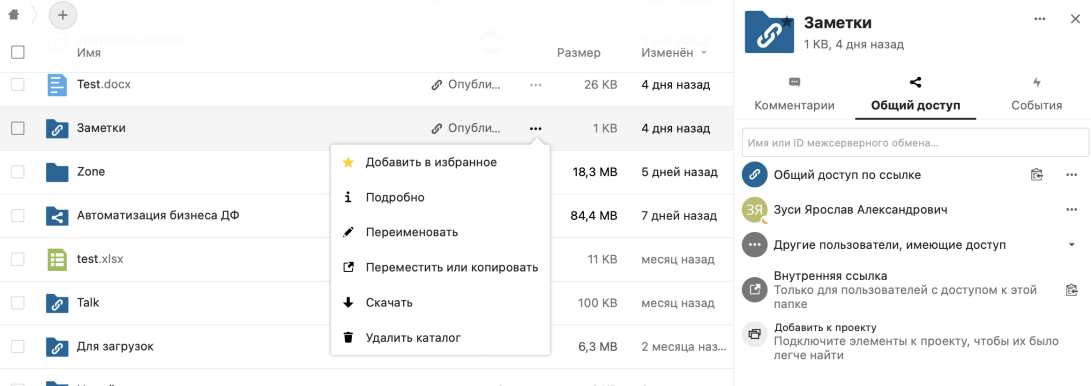The height and width of the screenshot is (386, 1091).
Task: Sort files by Размер column header
Action: pos(578,53)
